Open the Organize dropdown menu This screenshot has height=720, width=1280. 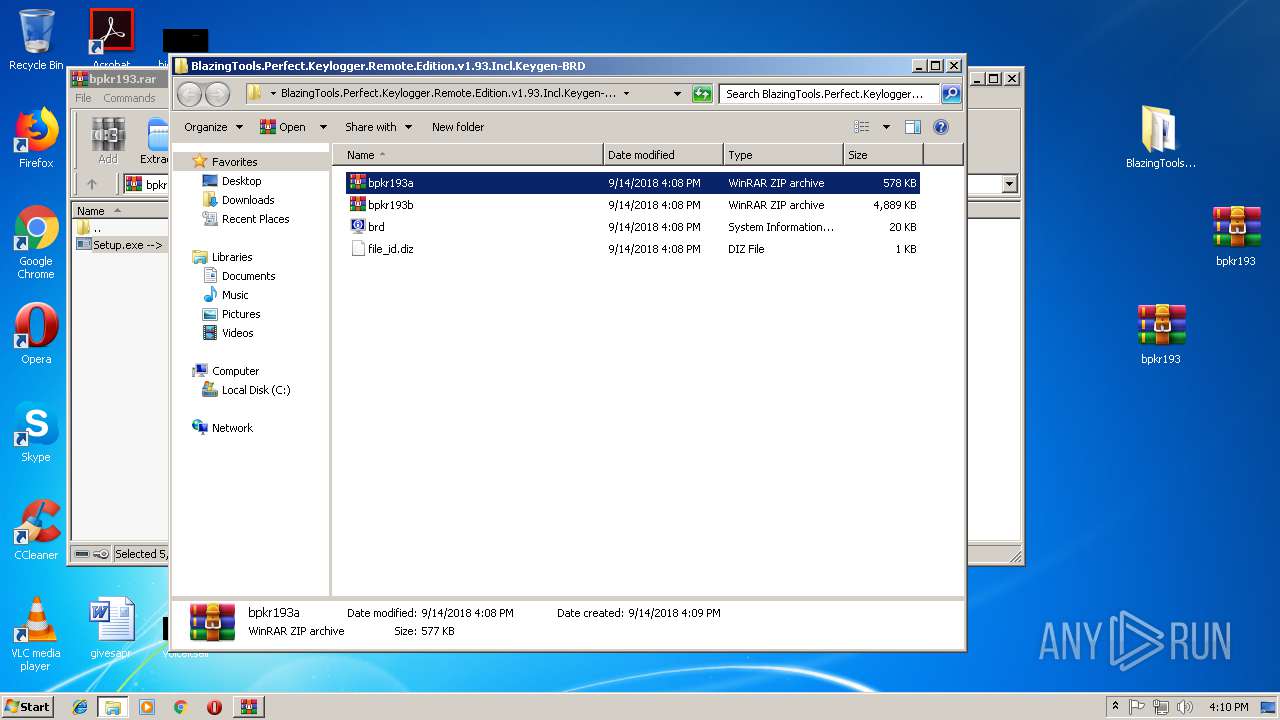pyautogui.click(x=213, y=127)
